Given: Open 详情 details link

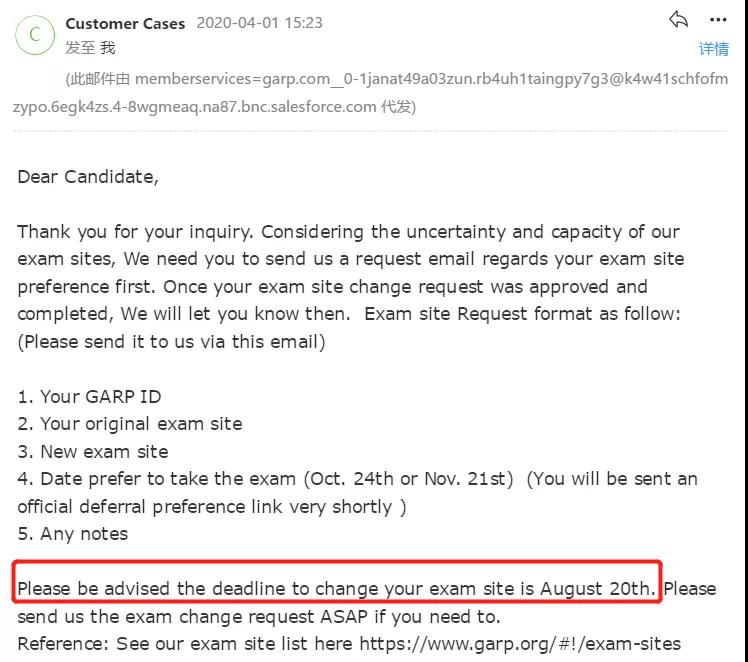Looking at the screenshot, I should click(x=714, y=49).
